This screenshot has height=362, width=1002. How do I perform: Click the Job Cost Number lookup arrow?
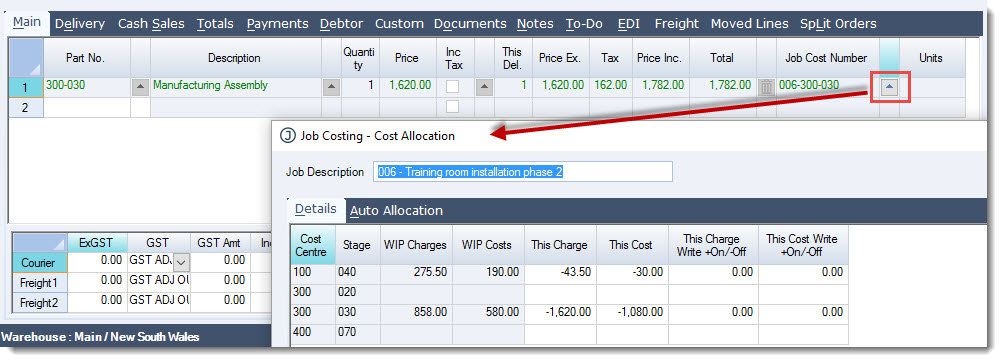pos(889,88)
